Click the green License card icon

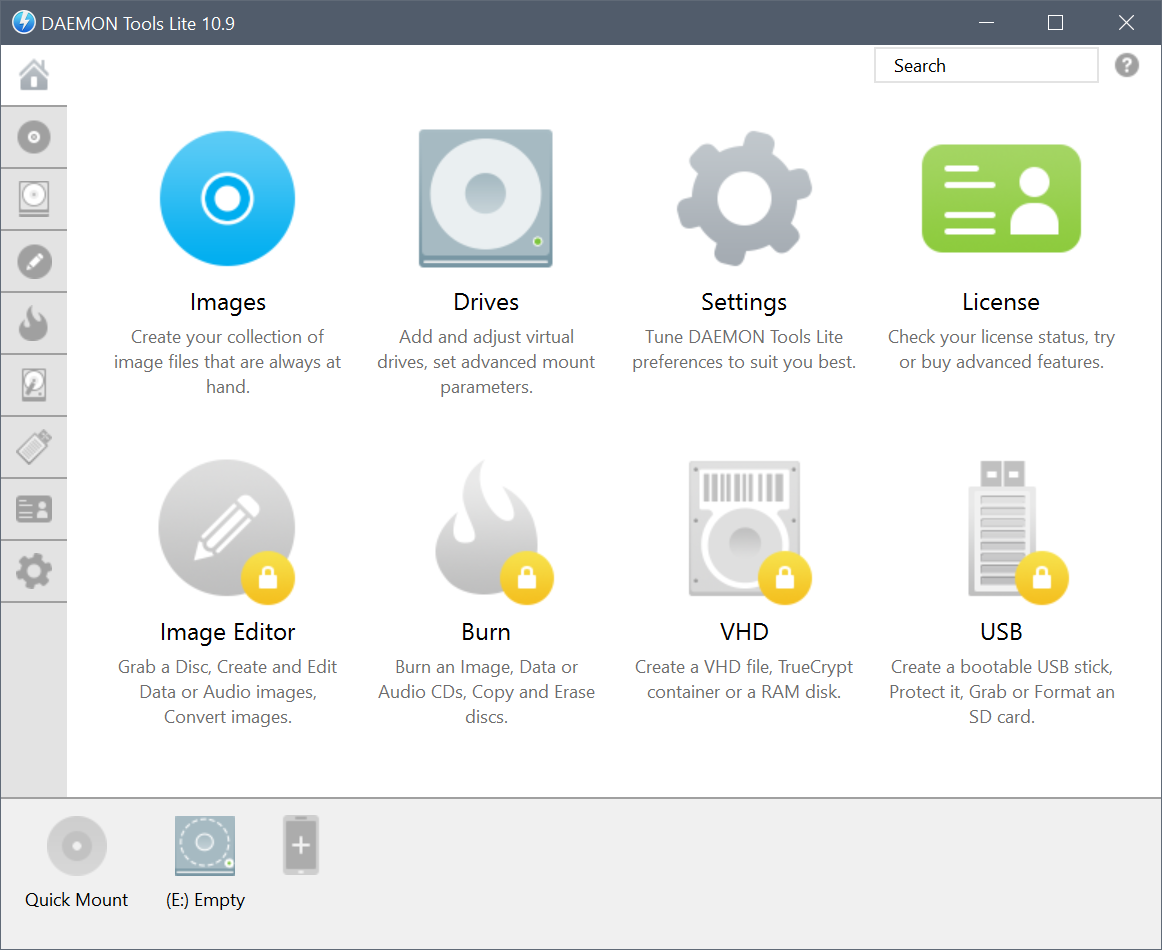tap(1001, 199)
